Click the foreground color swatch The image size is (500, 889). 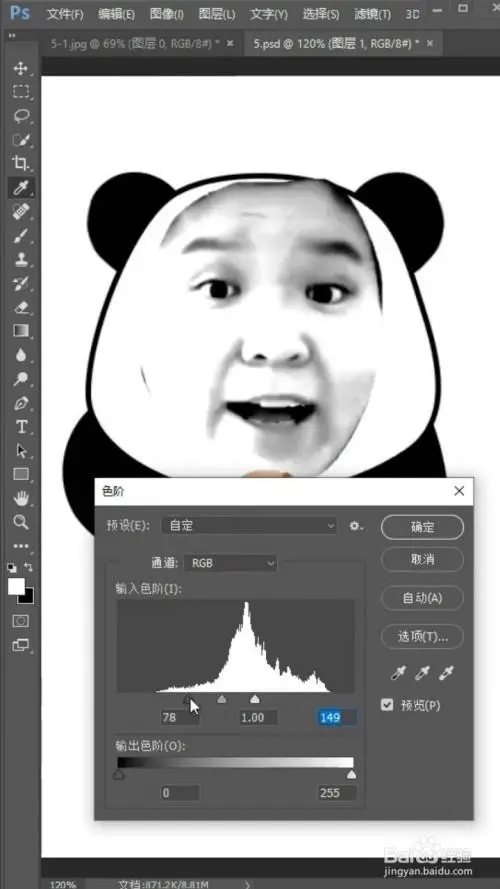[x=15, y=586]
